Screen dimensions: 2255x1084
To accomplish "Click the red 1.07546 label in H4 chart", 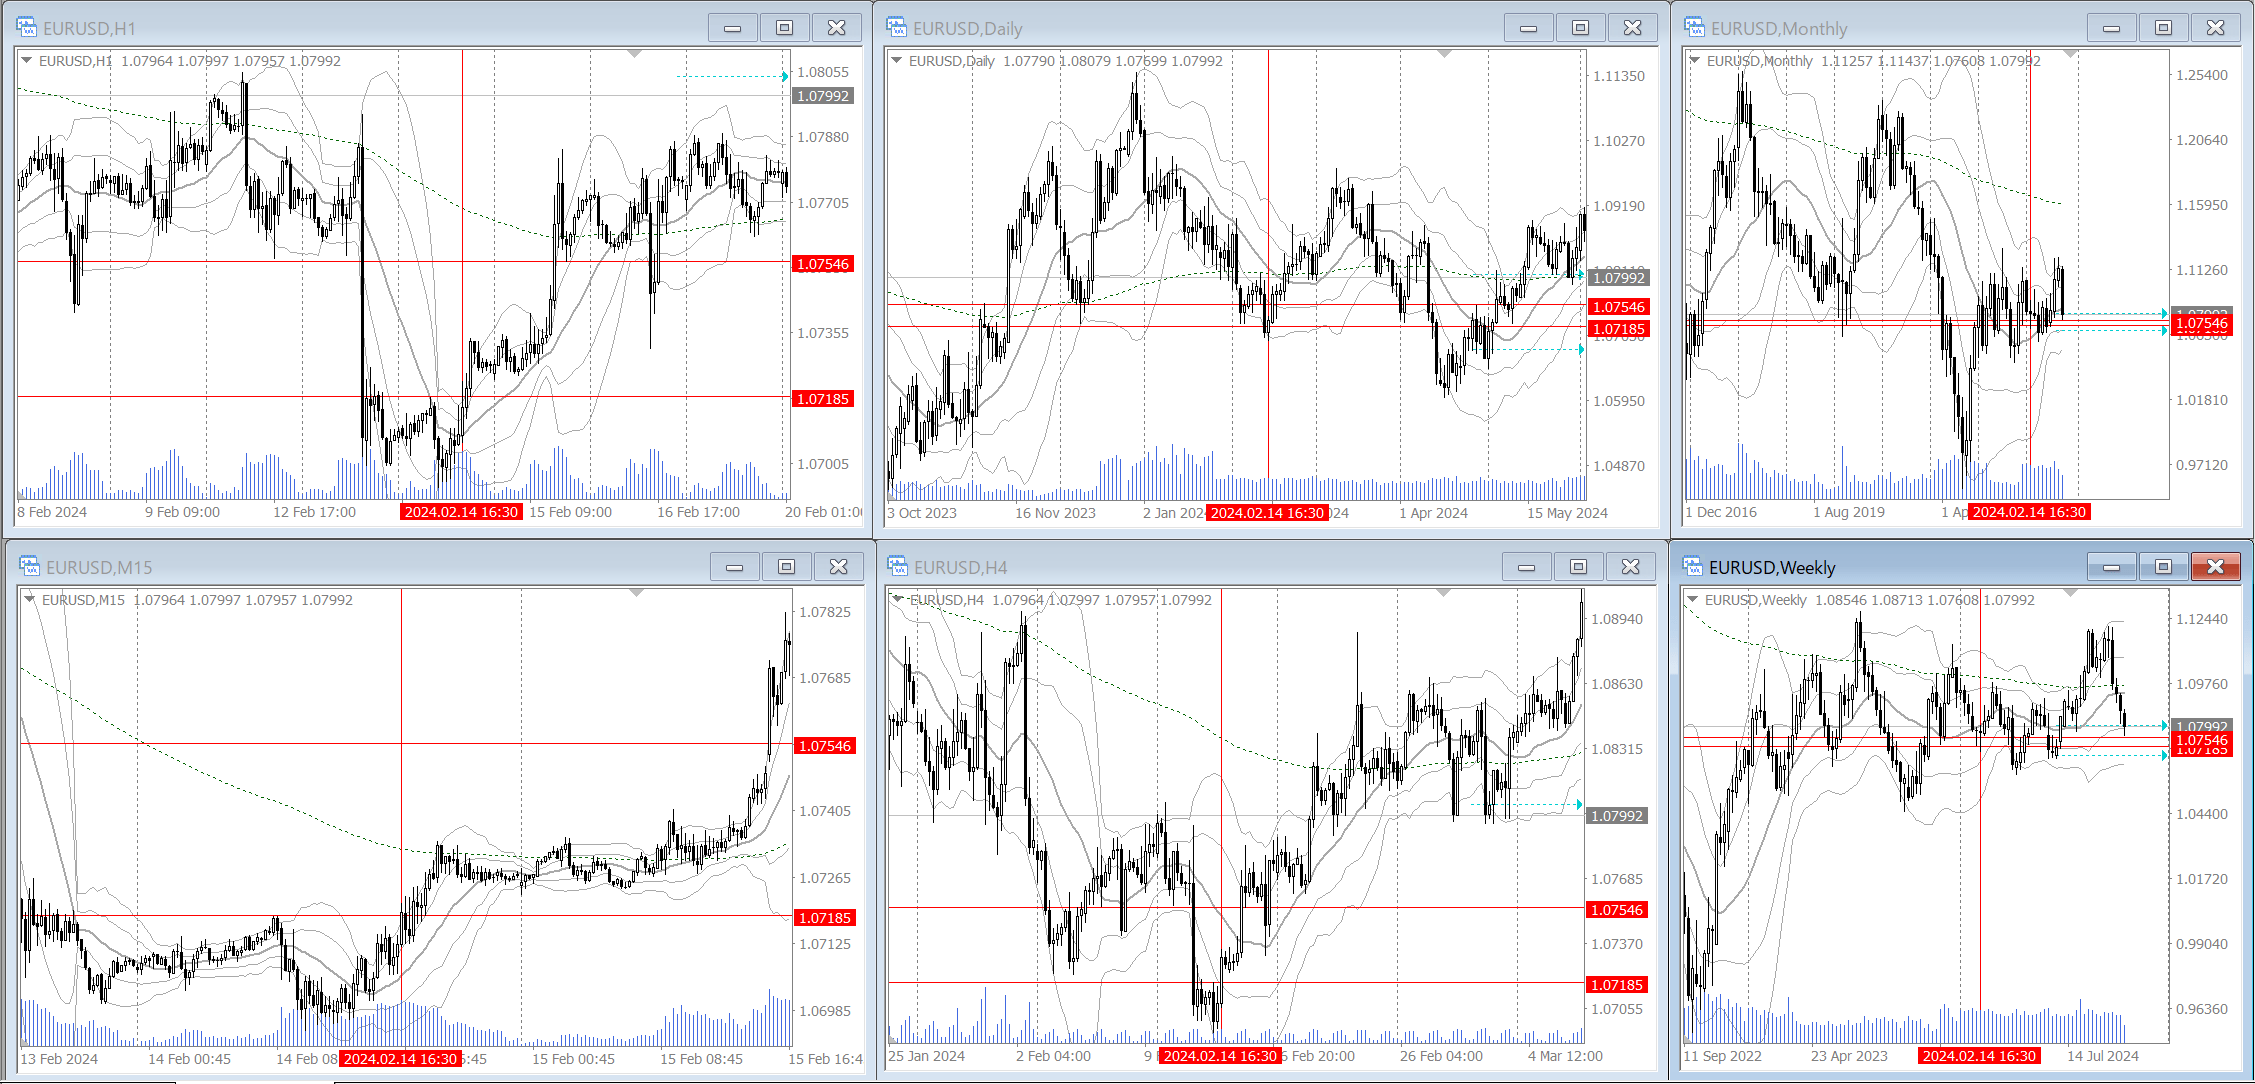I will (1617, 910).
